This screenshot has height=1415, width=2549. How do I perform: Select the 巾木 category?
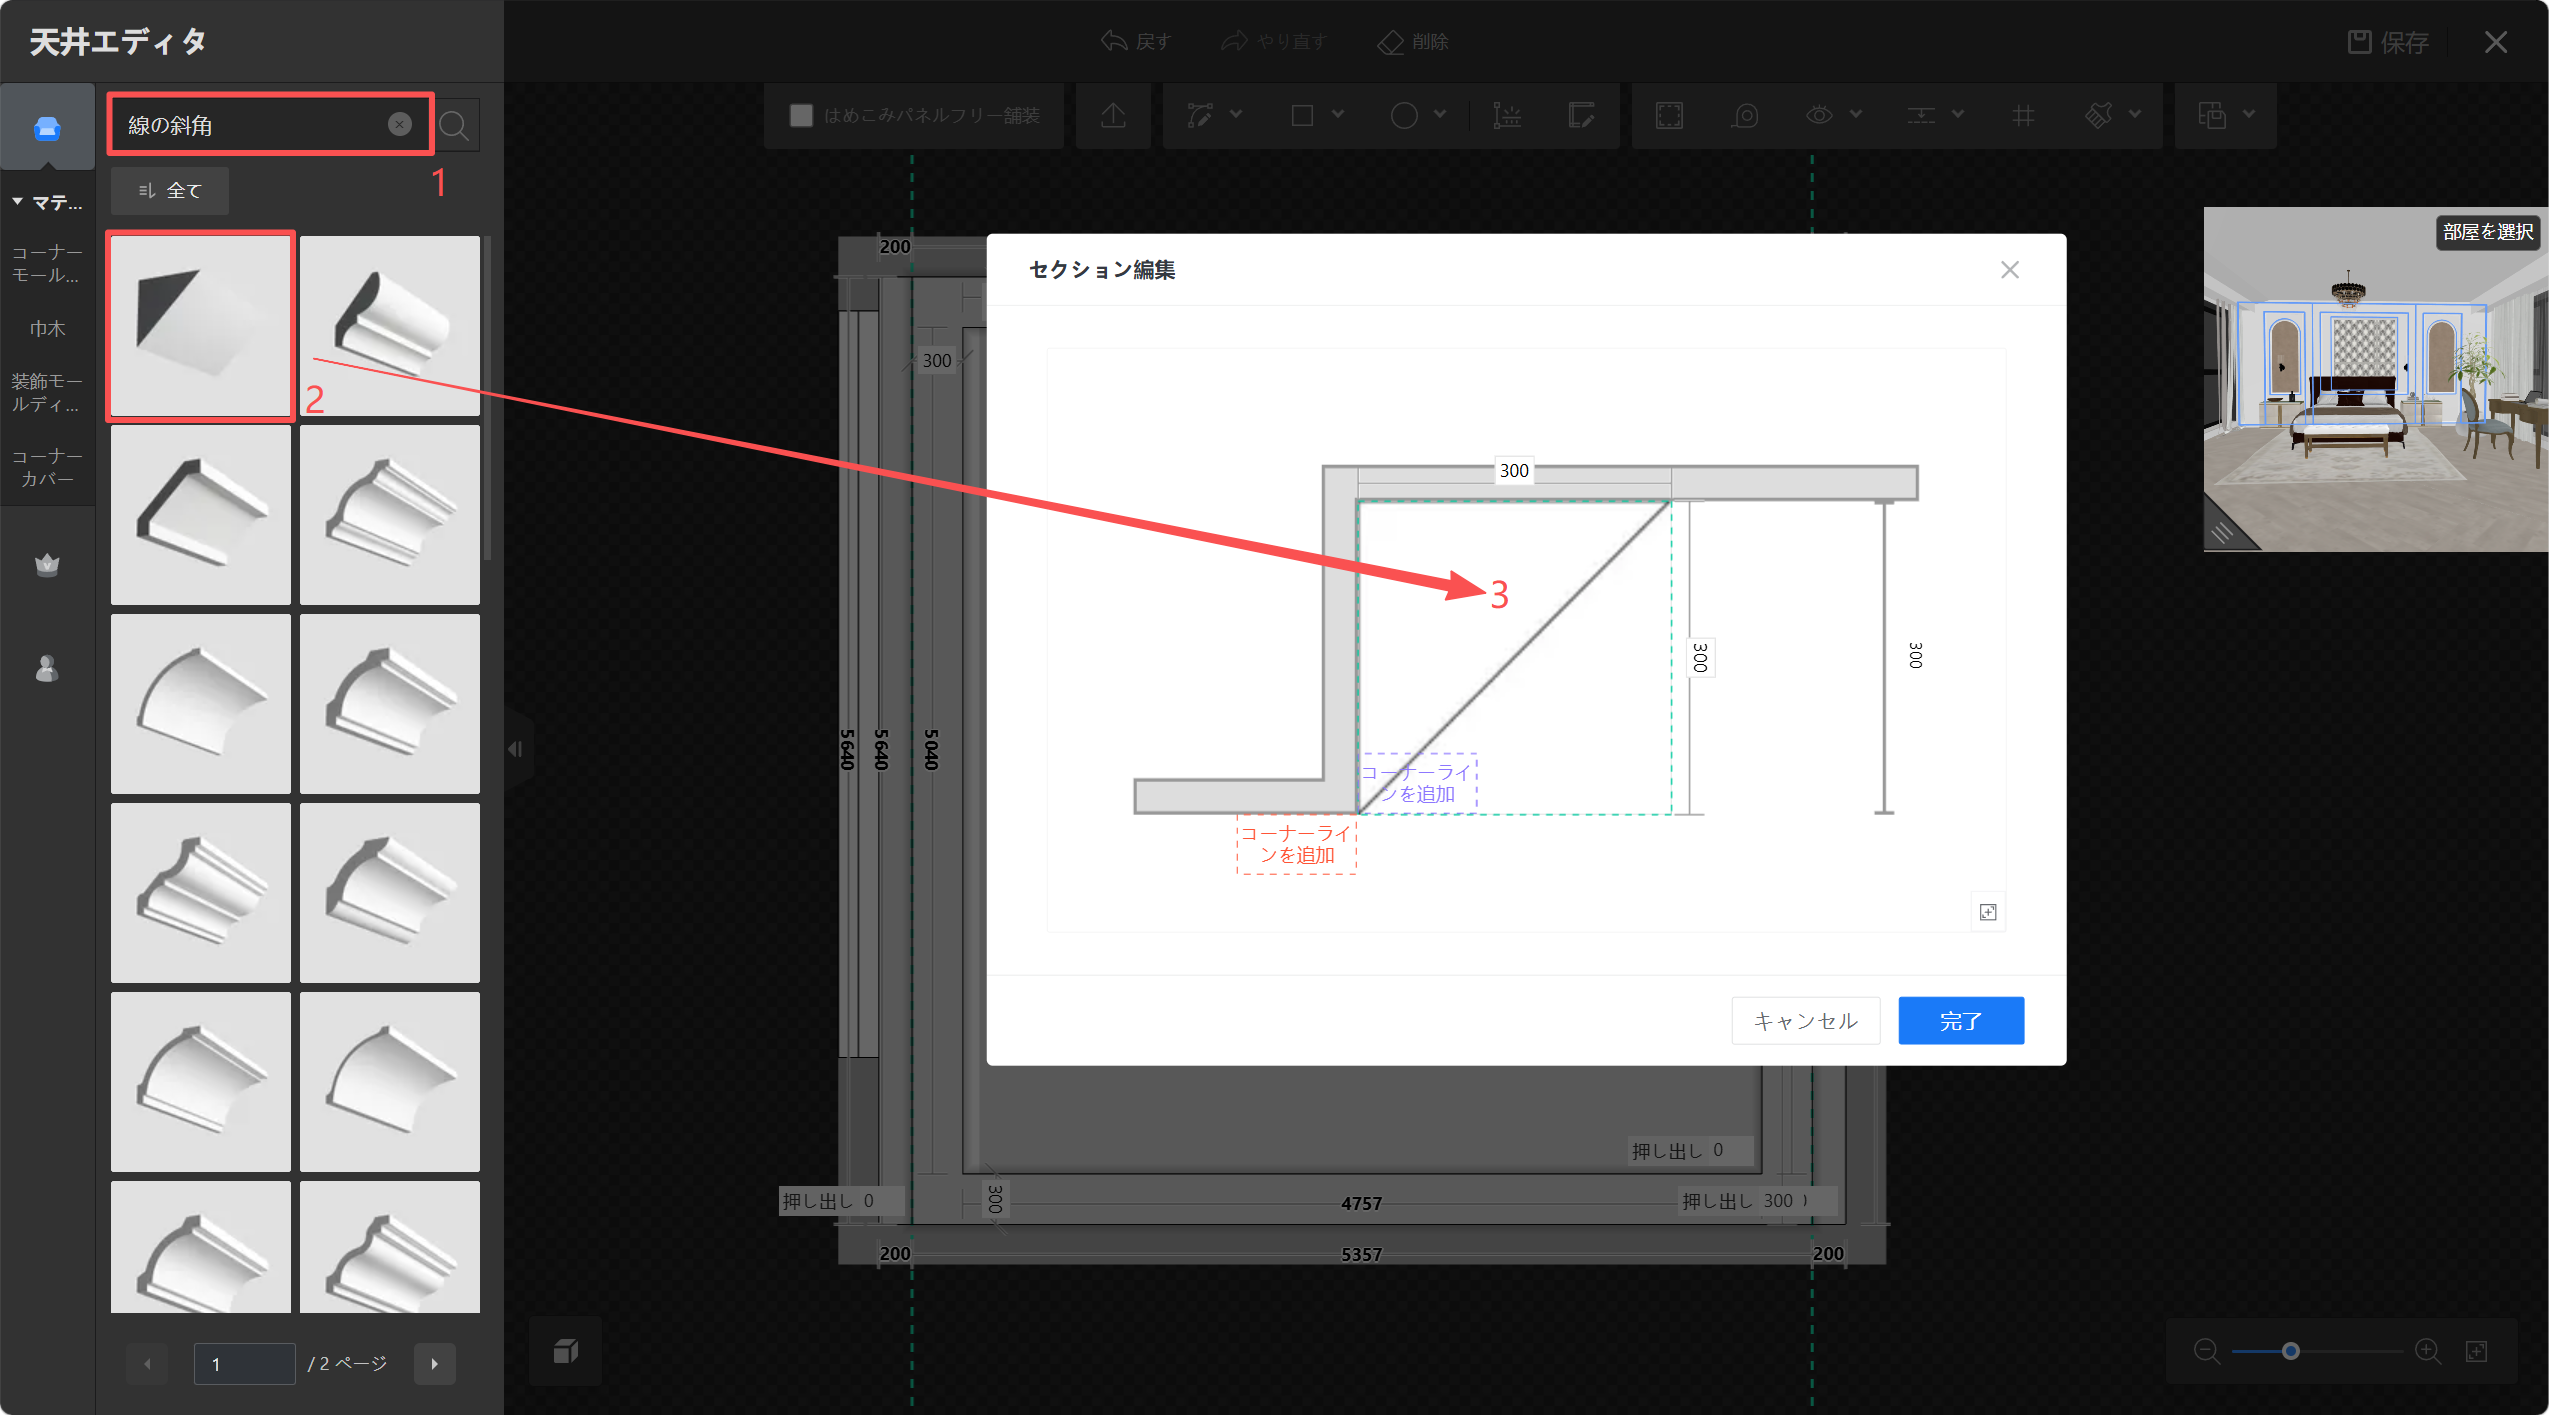pyautogui.click(x=47, y=329)
